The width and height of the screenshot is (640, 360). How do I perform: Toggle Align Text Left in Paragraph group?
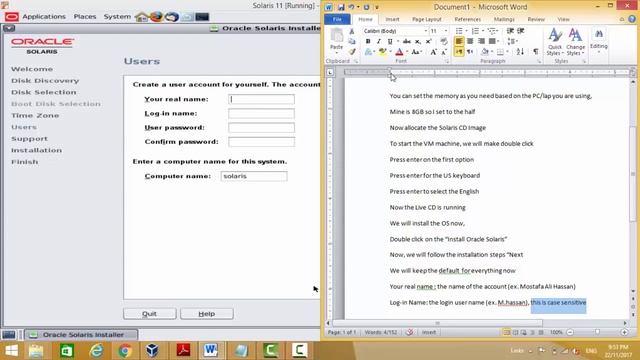(x=459, y=41)
